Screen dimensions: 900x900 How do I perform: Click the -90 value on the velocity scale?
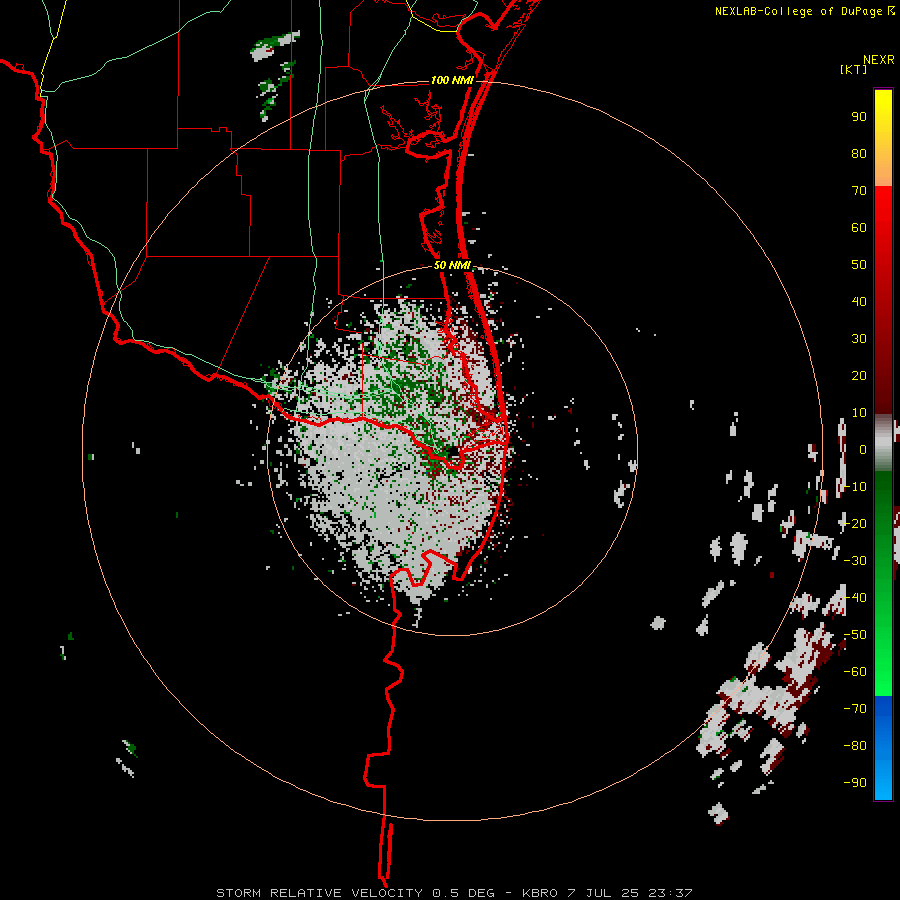point(855,783)
